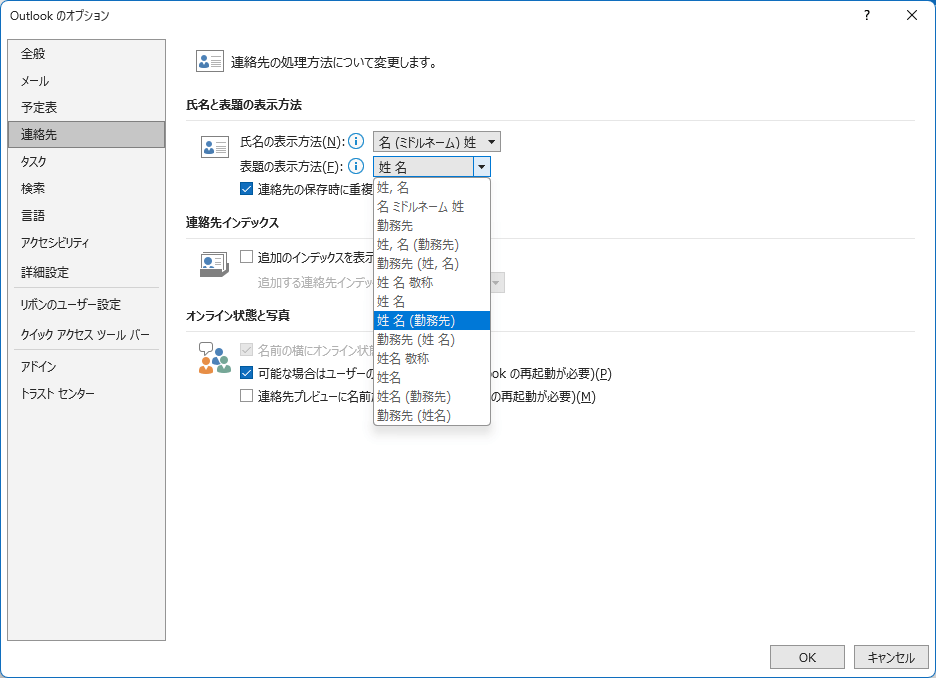Select 姓名 敬称 option
Screen dimensions: 936x678
432,359
